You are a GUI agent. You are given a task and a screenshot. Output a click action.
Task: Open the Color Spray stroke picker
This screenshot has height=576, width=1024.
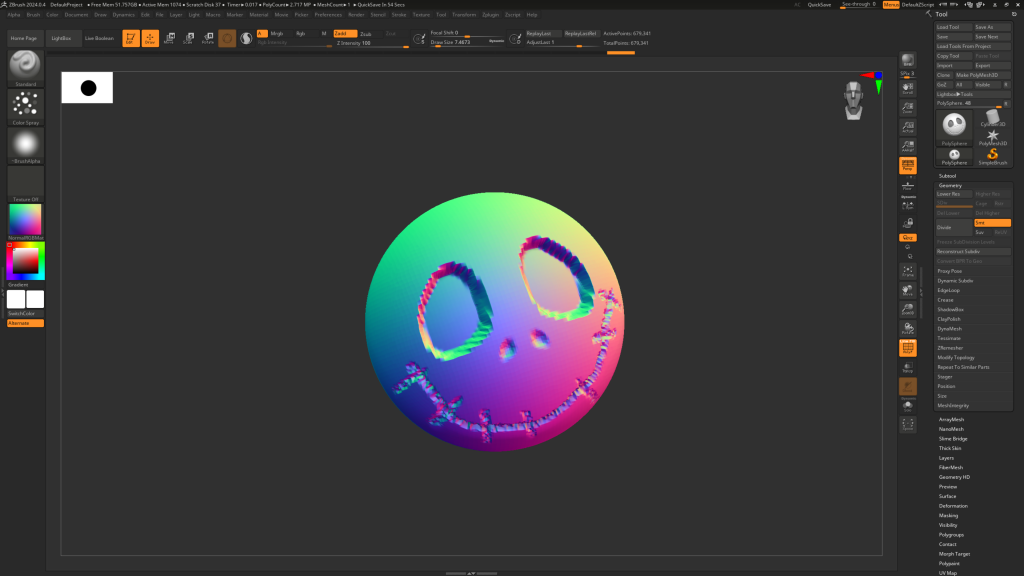(25, 104)
